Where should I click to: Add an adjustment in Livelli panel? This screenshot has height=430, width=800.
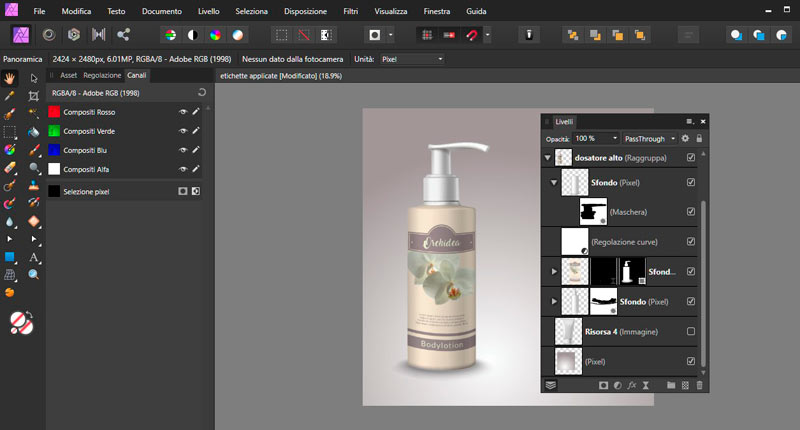pos(618,386)
